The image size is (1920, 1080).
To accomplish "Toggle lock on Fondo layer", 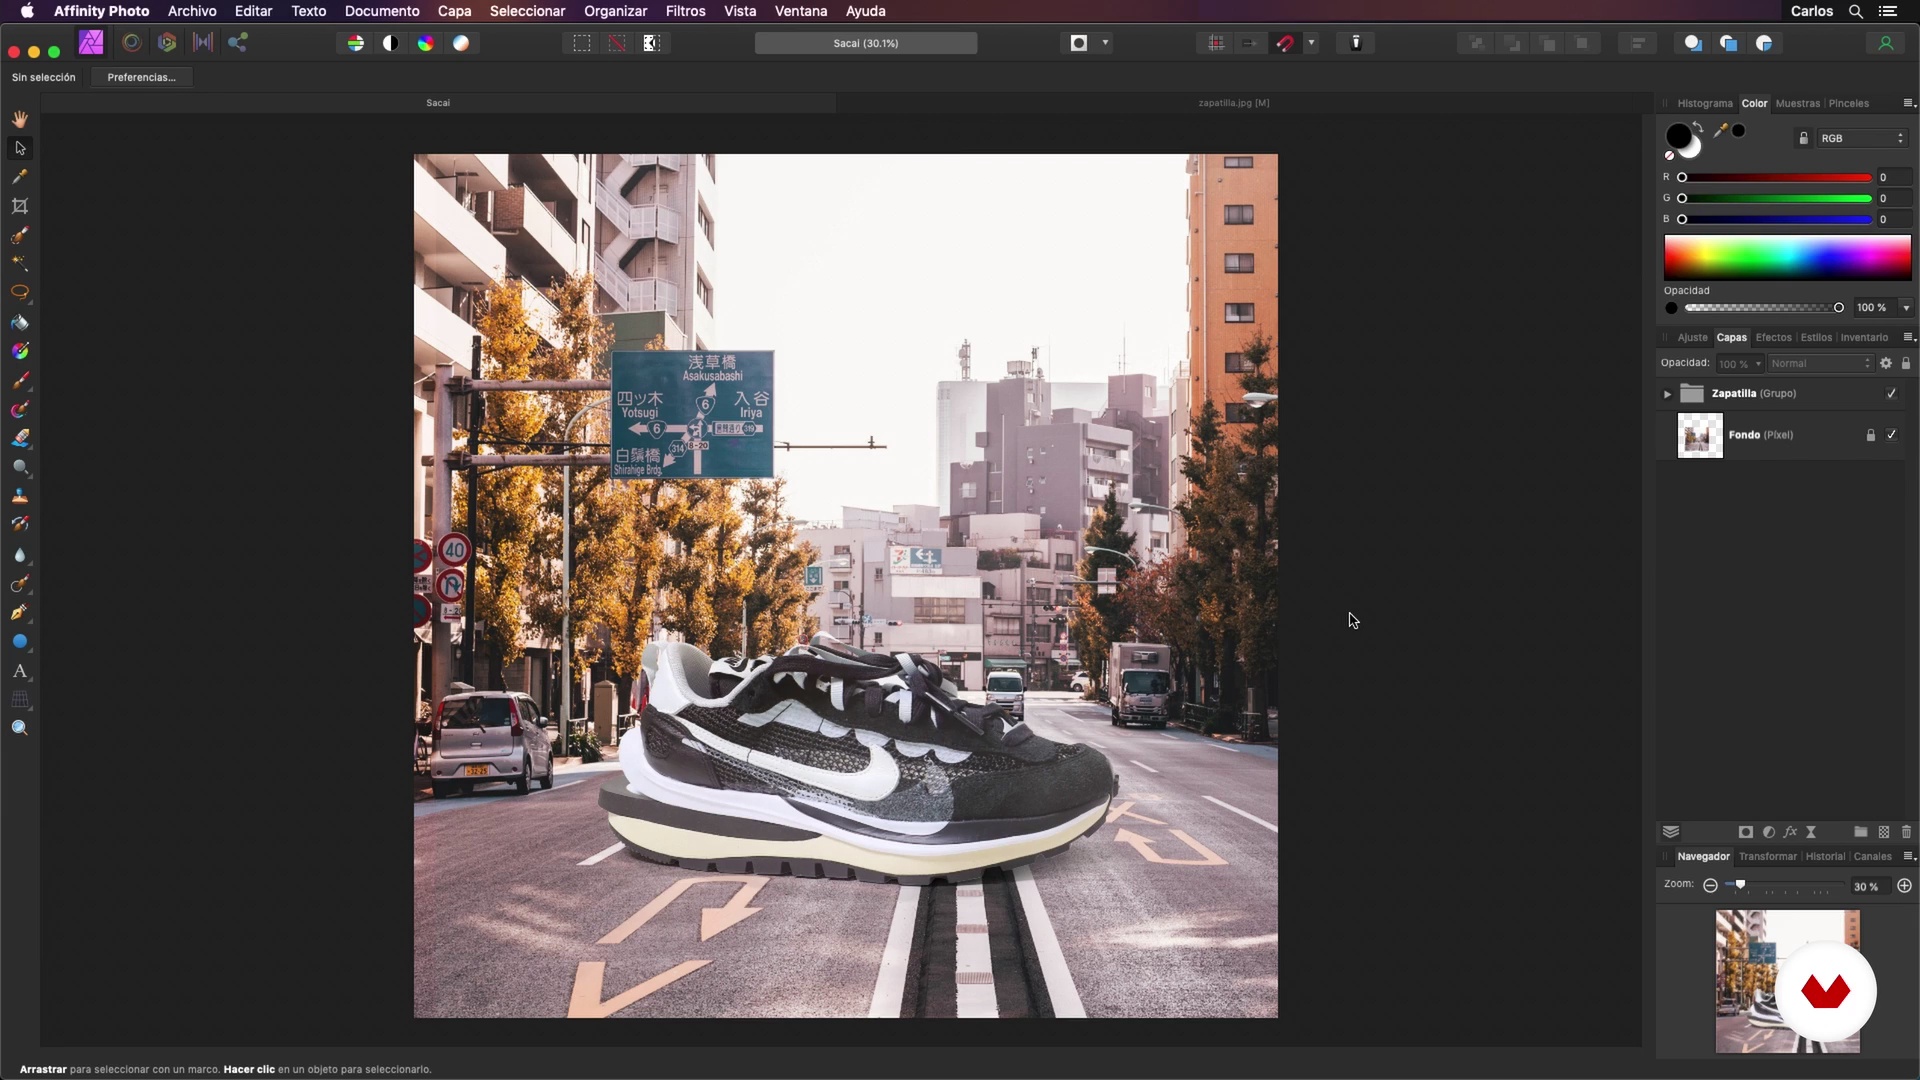I will point(1871,435).
